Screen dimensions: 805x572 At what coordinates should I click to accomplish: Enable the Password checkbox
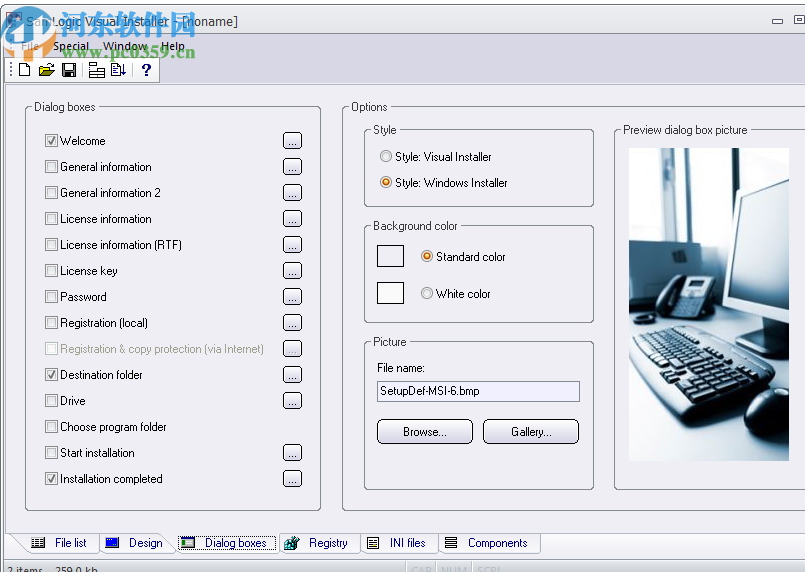(51, 297)
